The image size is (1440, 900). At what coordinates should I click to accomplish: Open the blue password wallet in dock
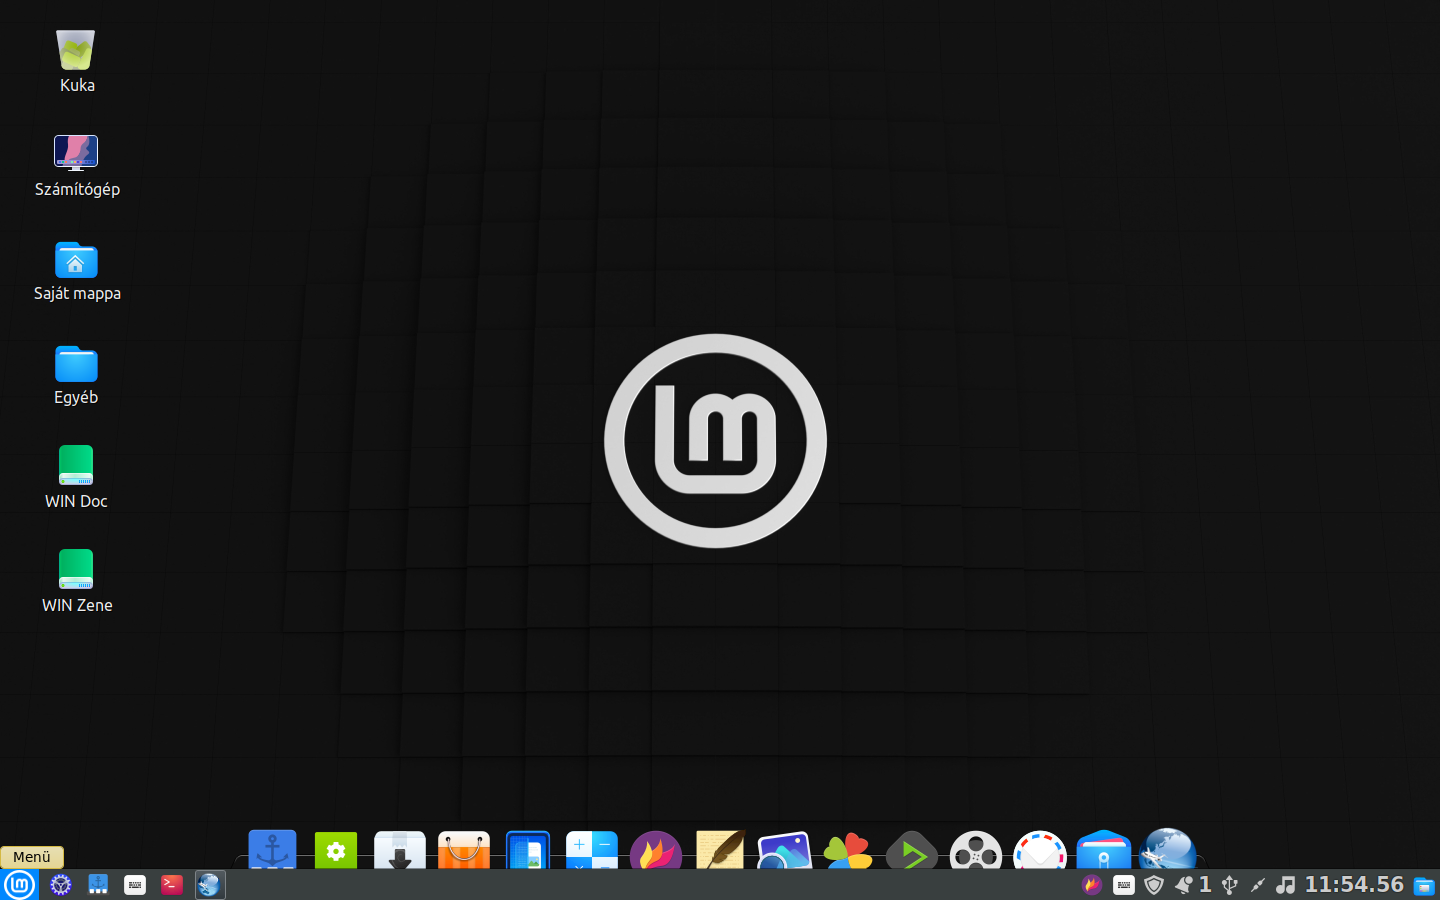1104,850
